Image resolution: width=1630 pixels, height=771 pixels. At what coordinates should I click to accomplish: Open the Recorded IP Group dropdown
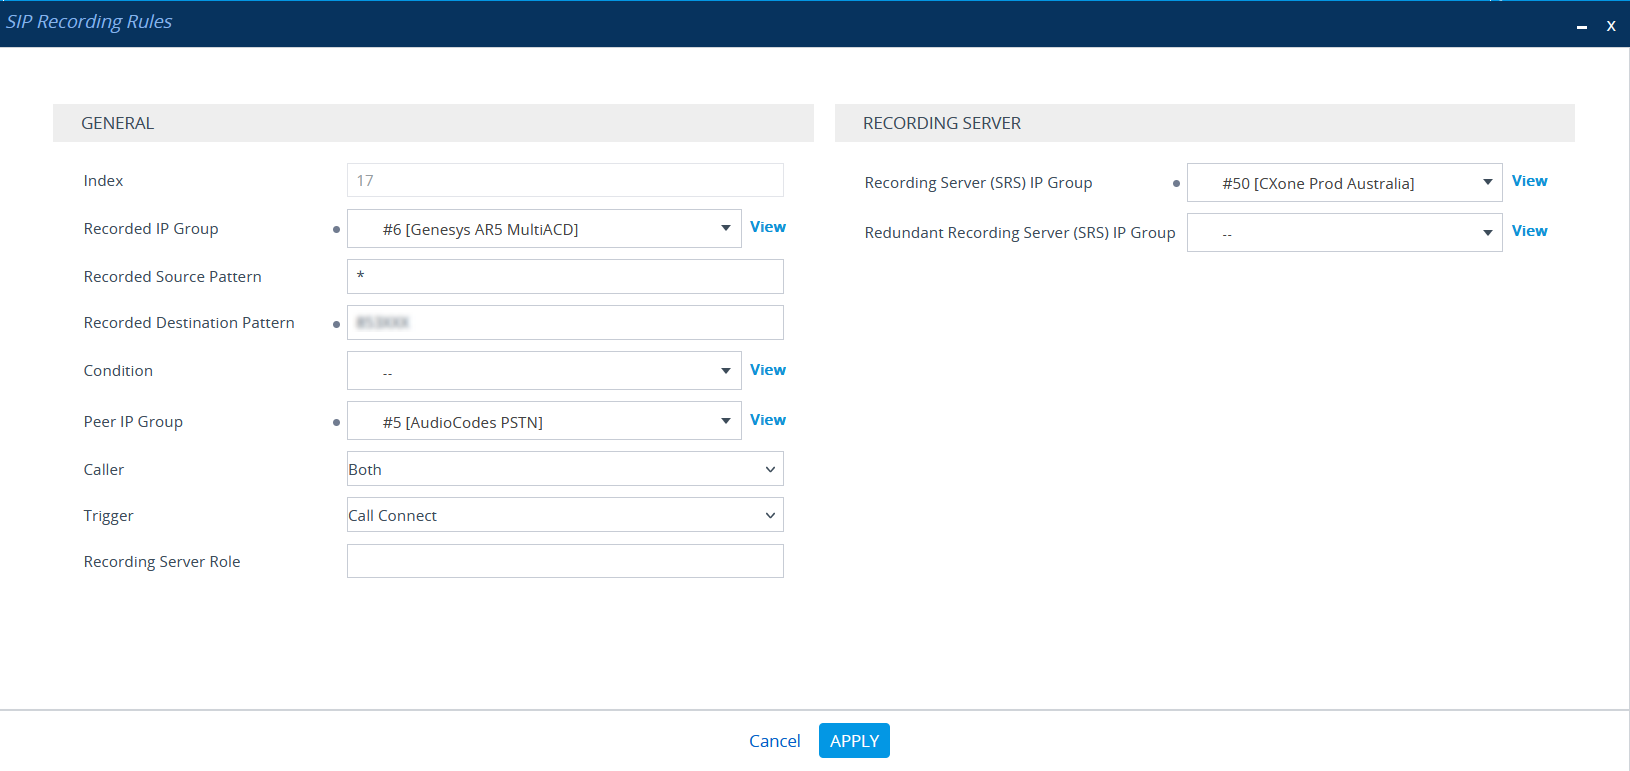[x=543, y=229]
